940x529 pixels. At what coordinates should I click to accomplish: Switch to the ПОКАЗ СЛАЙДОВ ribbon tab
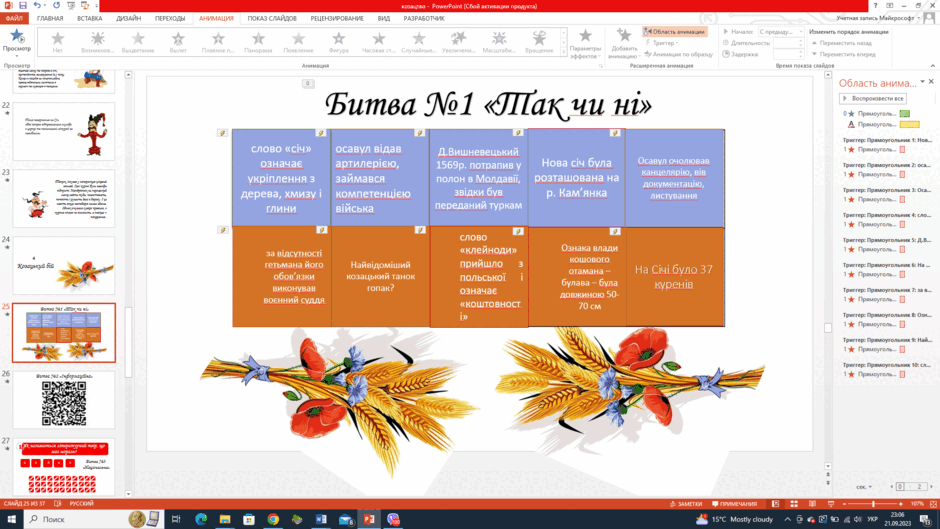coord(272,19)
